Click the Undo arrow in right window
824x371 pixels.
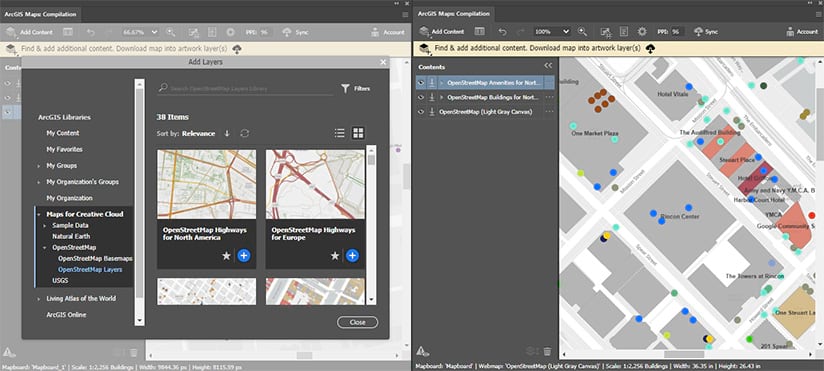[x=502, y=32]
